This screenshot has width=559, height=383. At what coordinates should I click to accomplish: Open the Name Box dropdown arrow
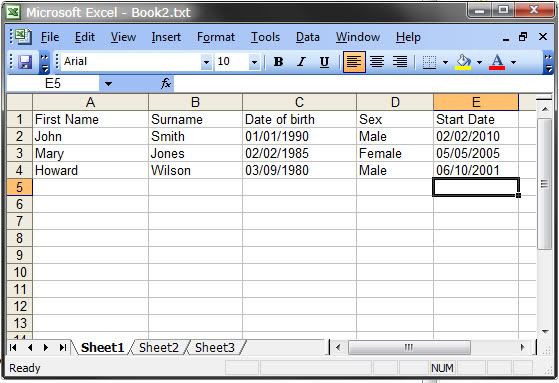(x=108, y=84)
